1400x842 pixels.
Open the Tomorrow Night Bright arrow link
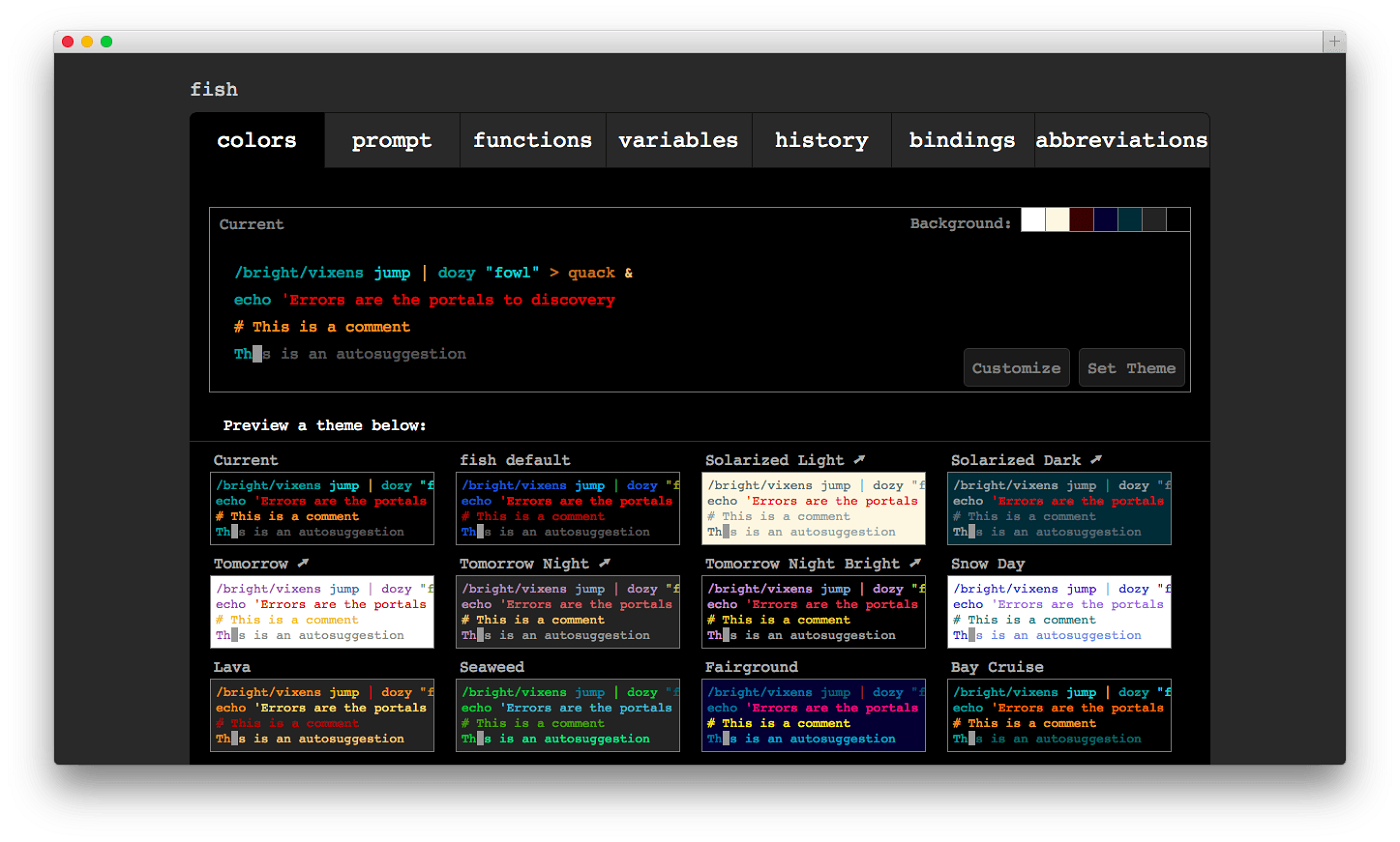pos(915,564)
